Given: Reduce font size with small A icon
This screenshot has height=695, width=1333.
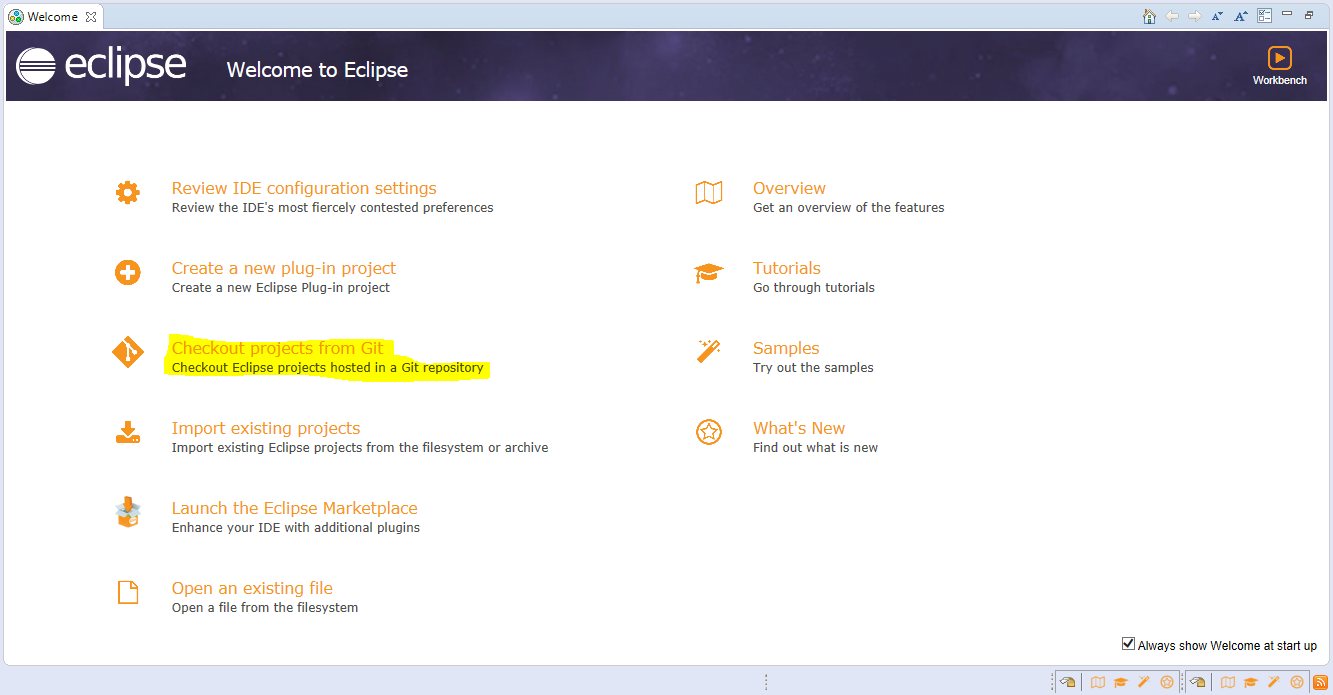Looking at the screenshot, I should [1217, 17].
